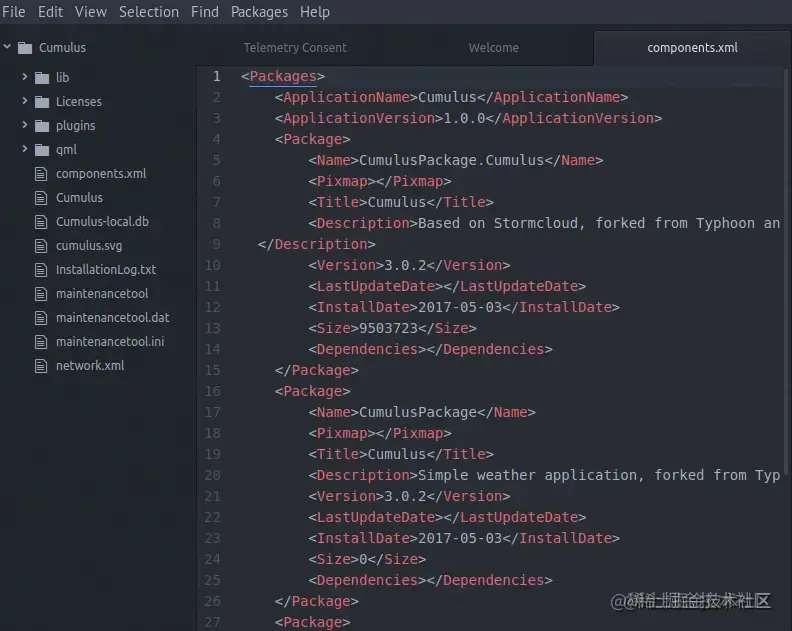Click the ApplicationVersion 1.0.0 value
Viewport: 792px width, 631px height.
[x=464, y=118]
